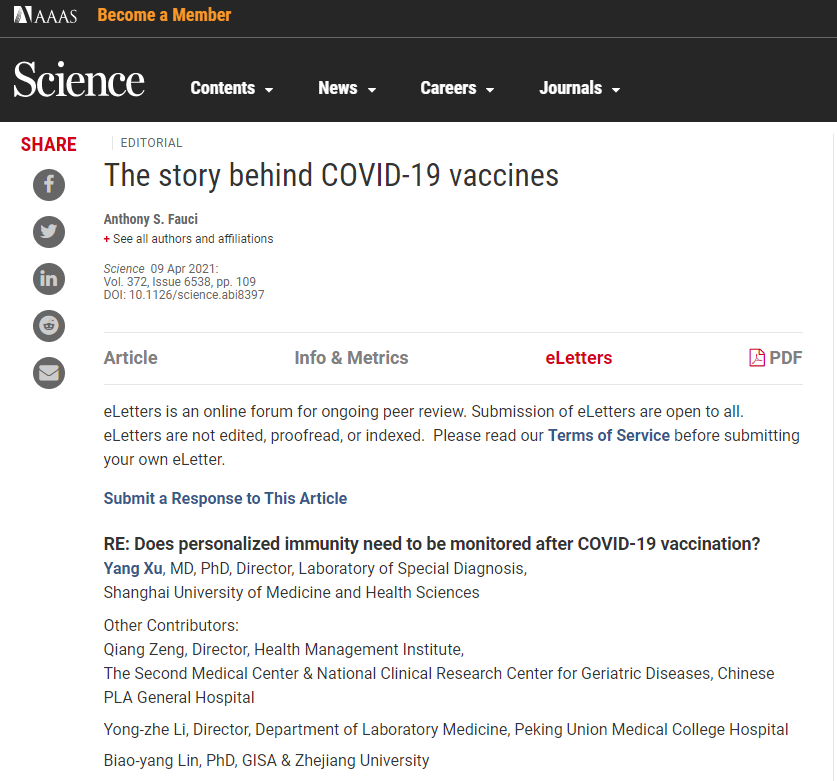Expand the Careers dropdown
Image resolution: width=837 pixels, height=781 pixels.
[x=457, y=88]
